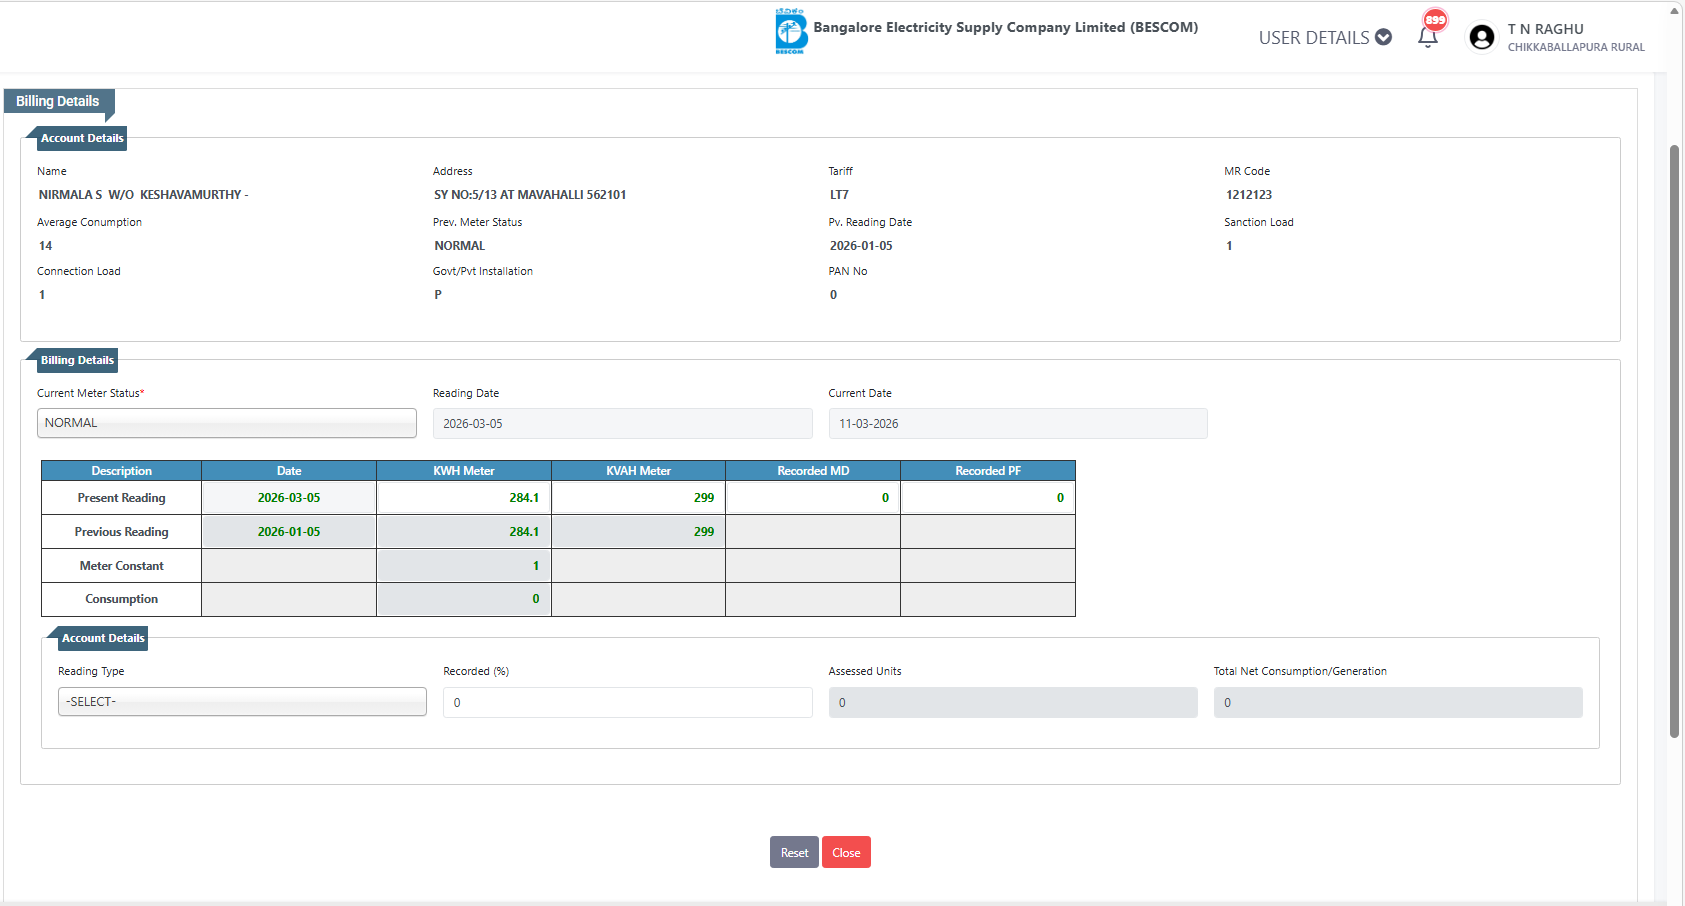Click the Account Details section header
This screenshot has height=906, width=1685.
(82, 138)
